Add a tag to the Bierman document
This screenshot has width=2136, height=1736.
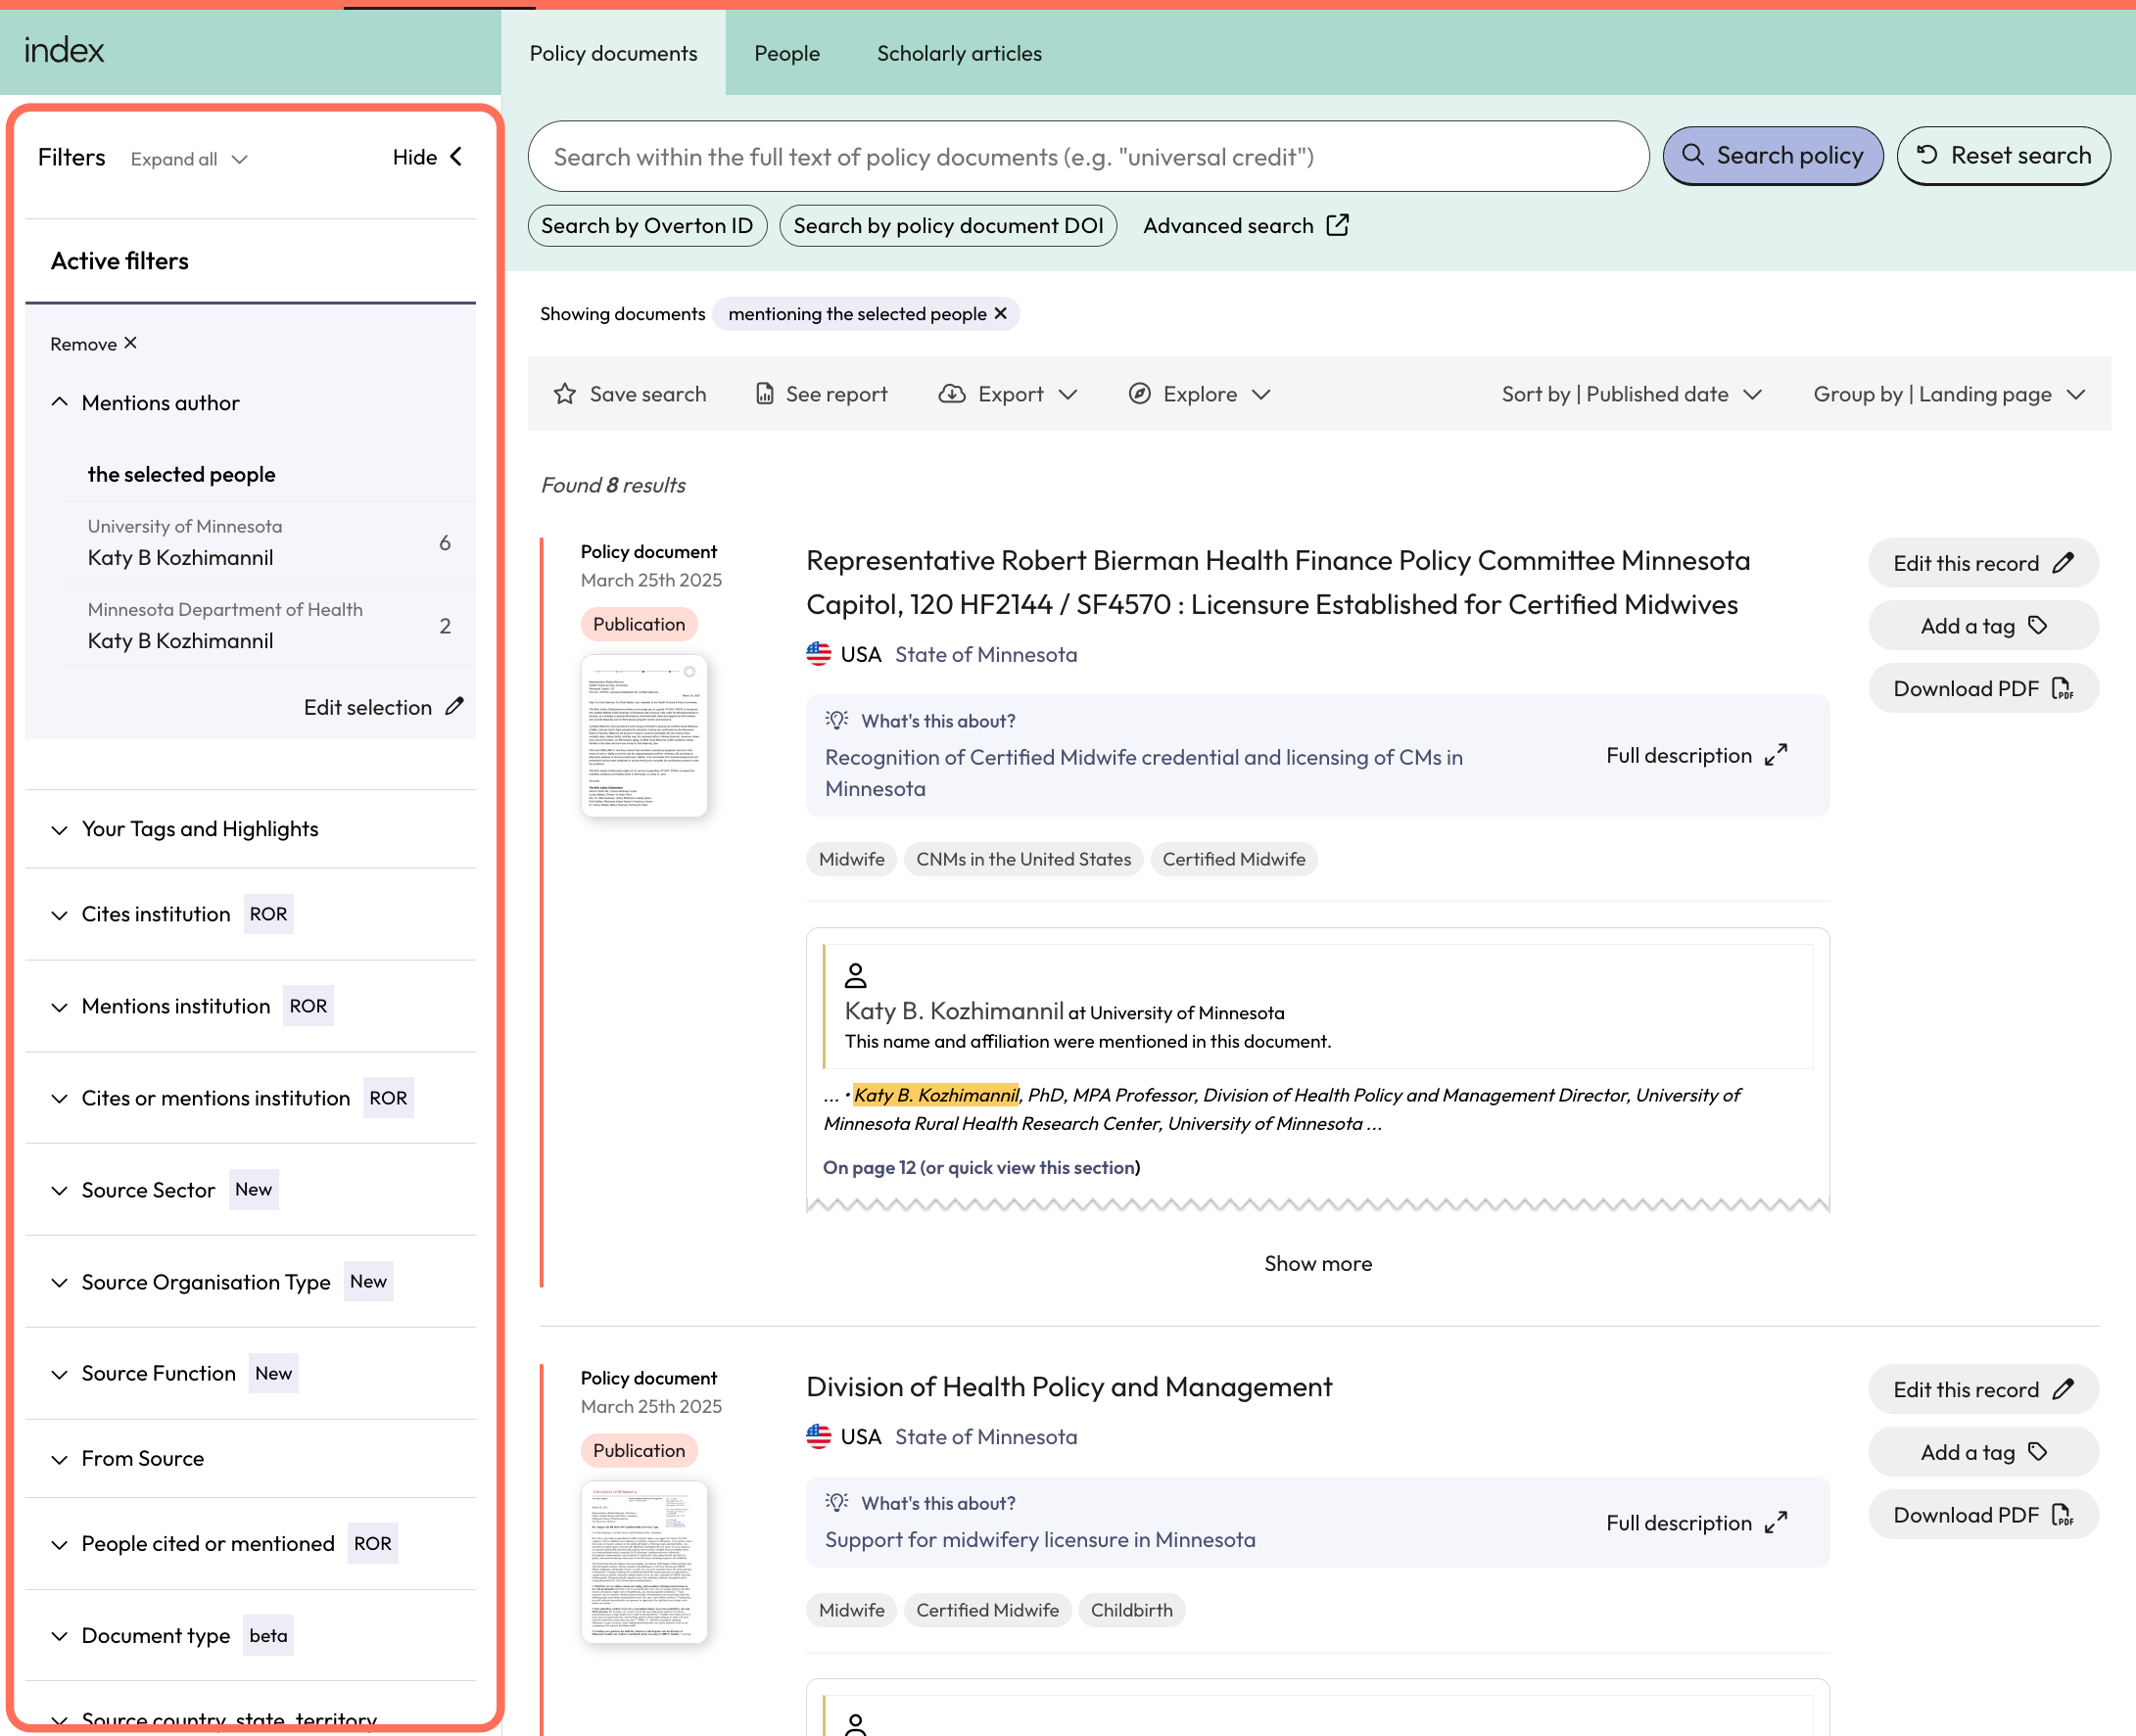1983,626
